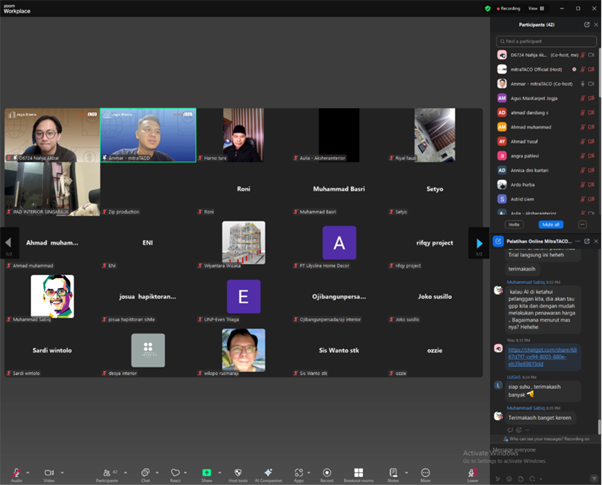Toggle the Video camera button
This screenshot has height=485, width=602.
[x=48, y=472]
